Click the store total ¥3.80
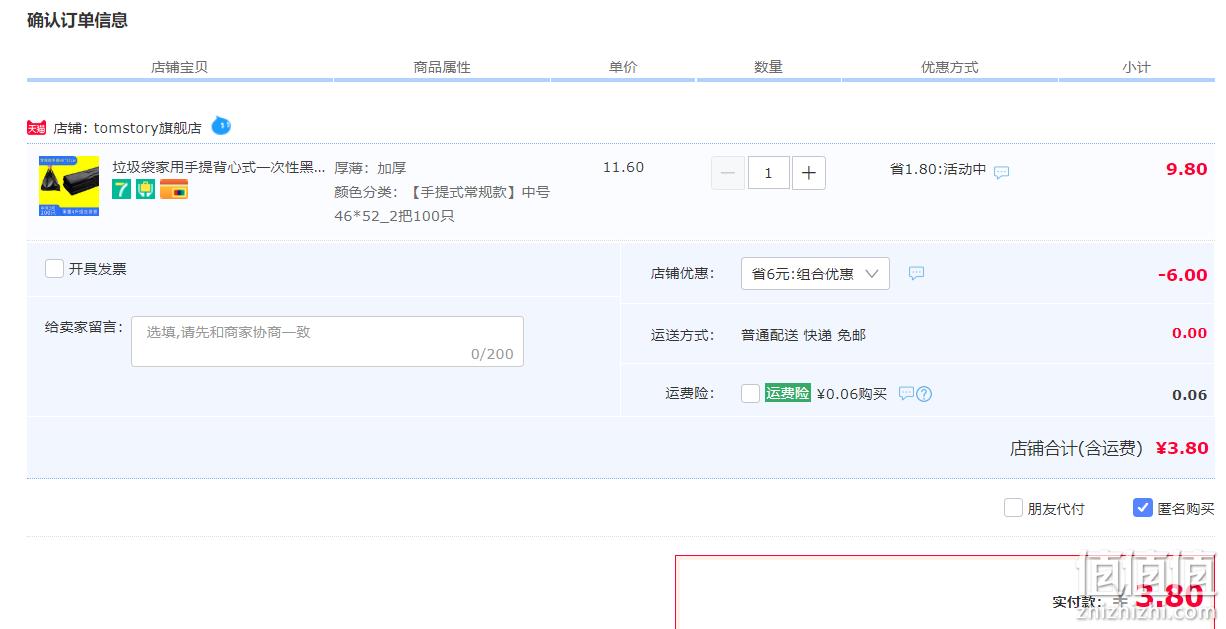1226x629 pixels. 1182,448
